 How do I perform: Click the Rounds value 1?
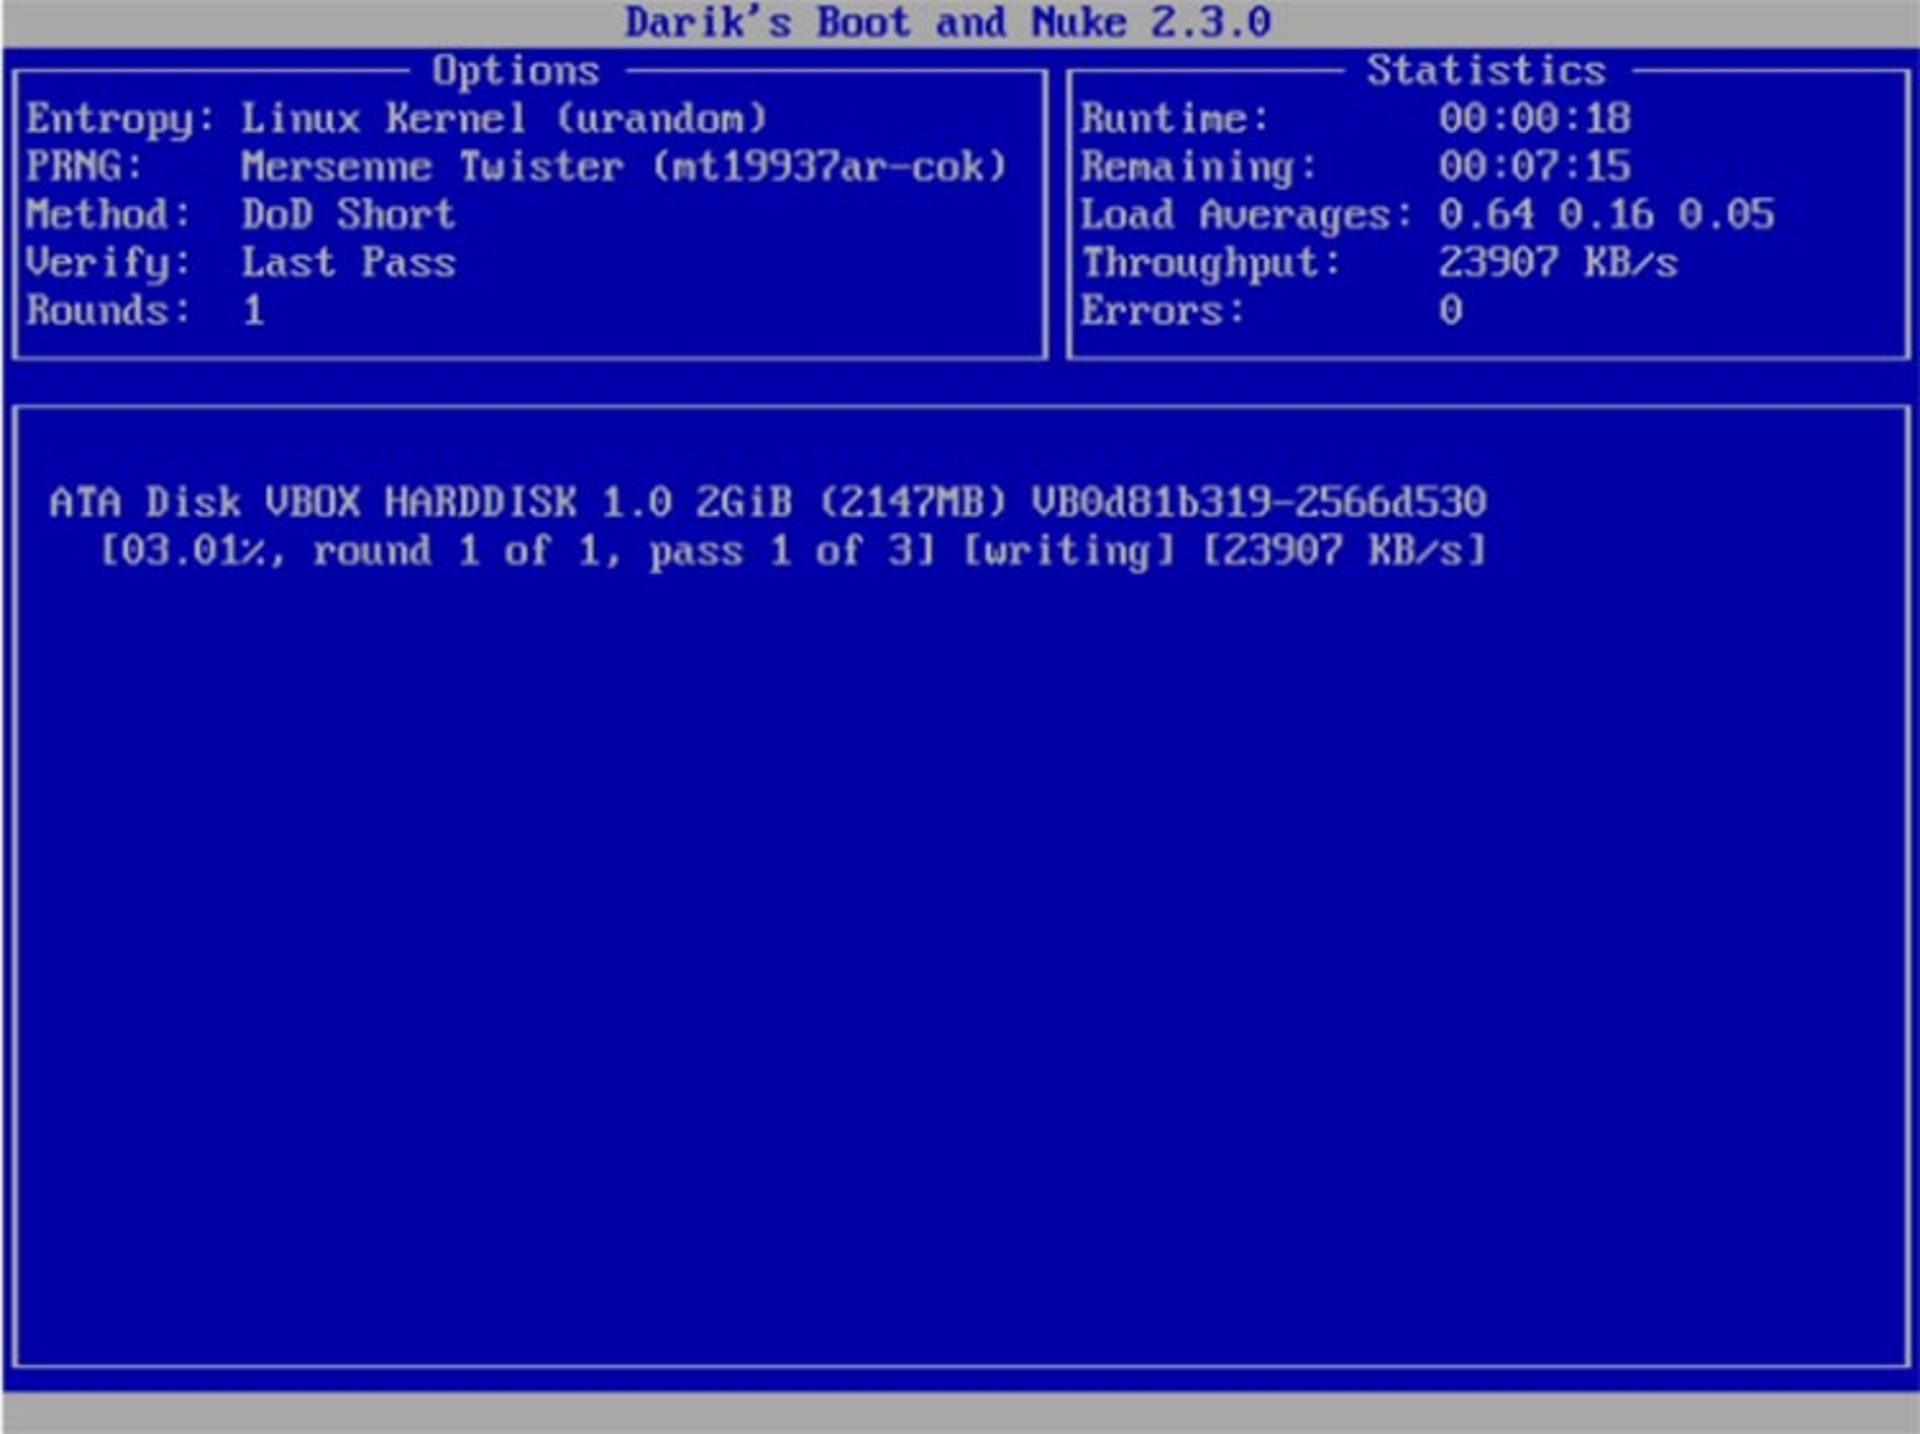click(x=254, y=311)
